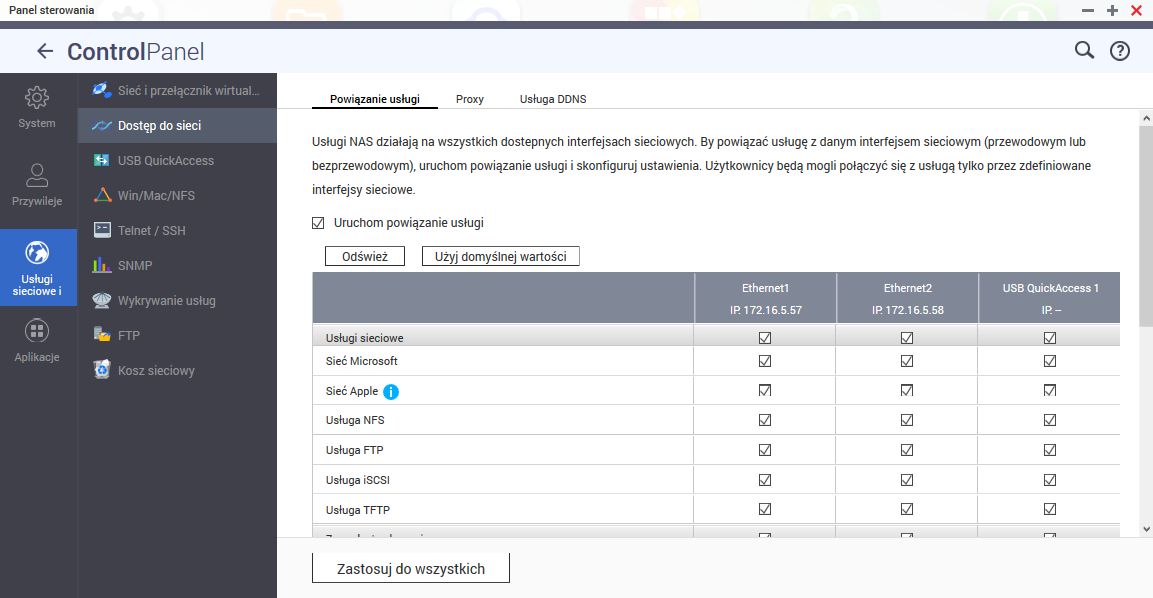Click the USB QuickAccess icon

click(101, 160)
